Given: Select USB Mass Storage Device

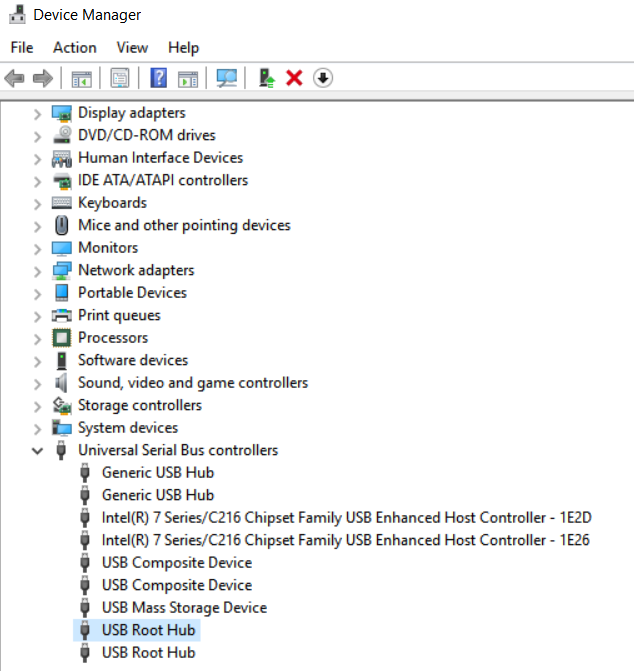Looking at the screenshot, I should pos(184,608).
